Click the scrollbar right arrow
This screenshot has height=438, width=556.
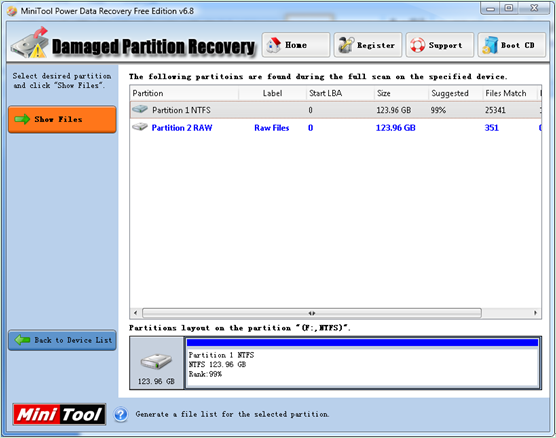535,313
